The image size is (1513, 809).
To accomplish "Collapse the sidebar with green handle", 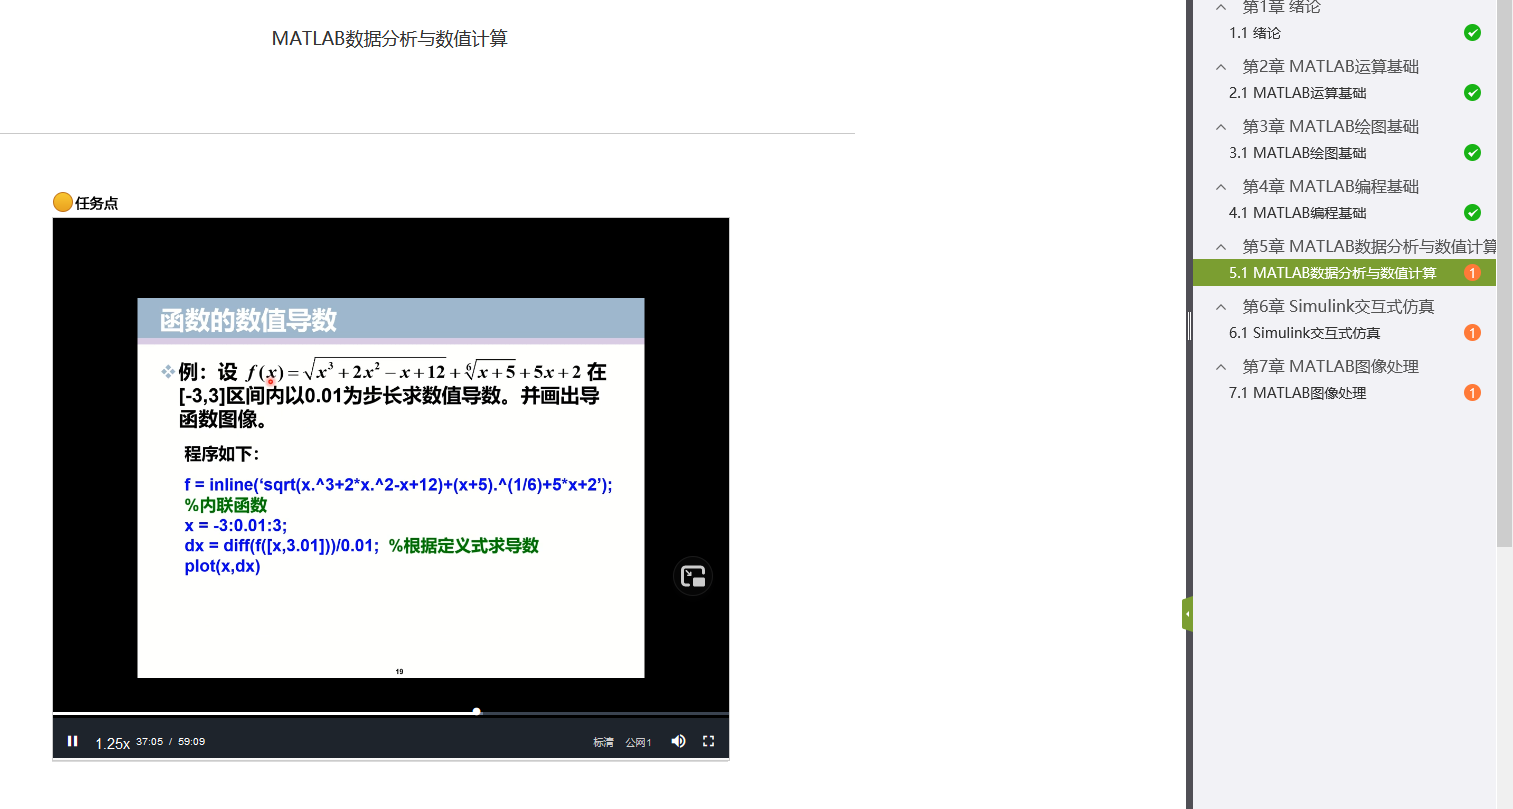I will pyautogui.click(x=1187, y=614).
